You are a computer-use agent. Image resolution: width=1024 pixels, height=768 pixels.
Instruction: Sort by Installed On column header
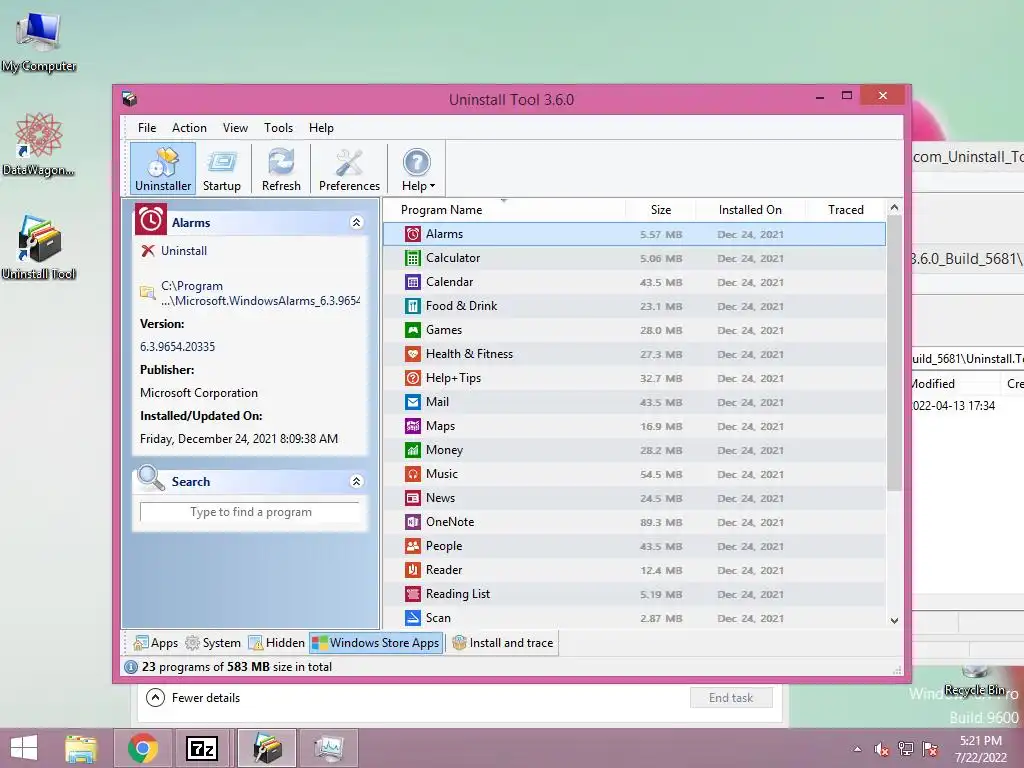(750, 210)
